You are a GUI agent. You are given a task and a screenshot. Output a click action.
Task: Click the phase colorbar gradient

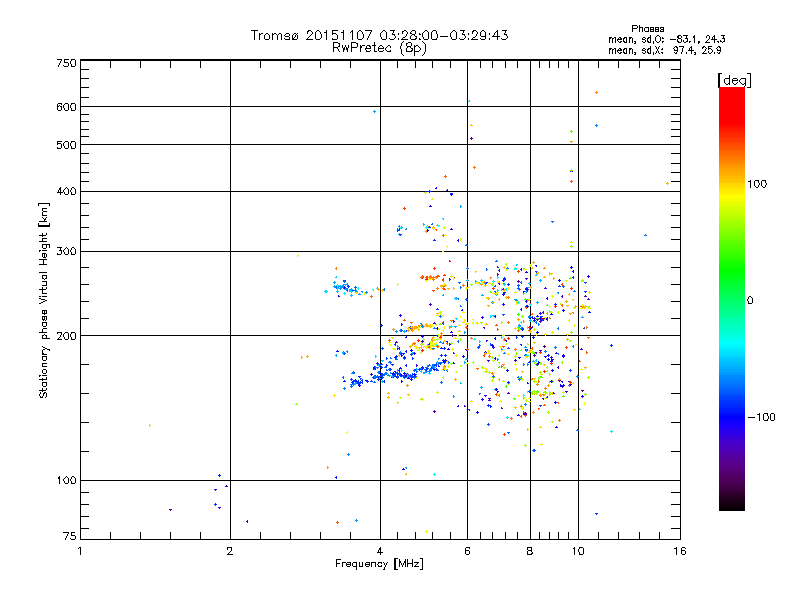point(732,299)
